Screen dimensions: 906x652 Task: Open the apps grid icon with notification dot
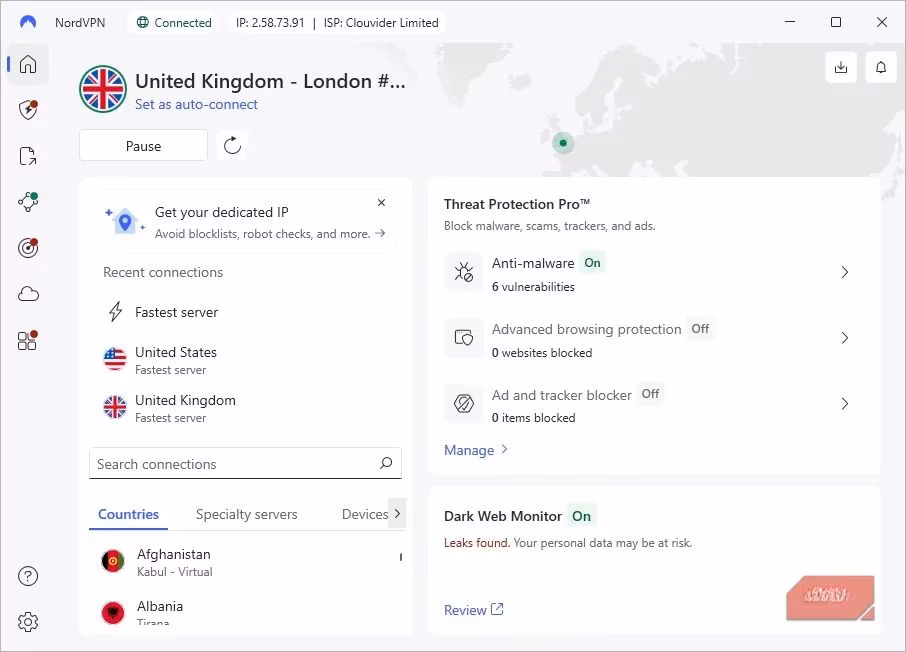[27, 340]
